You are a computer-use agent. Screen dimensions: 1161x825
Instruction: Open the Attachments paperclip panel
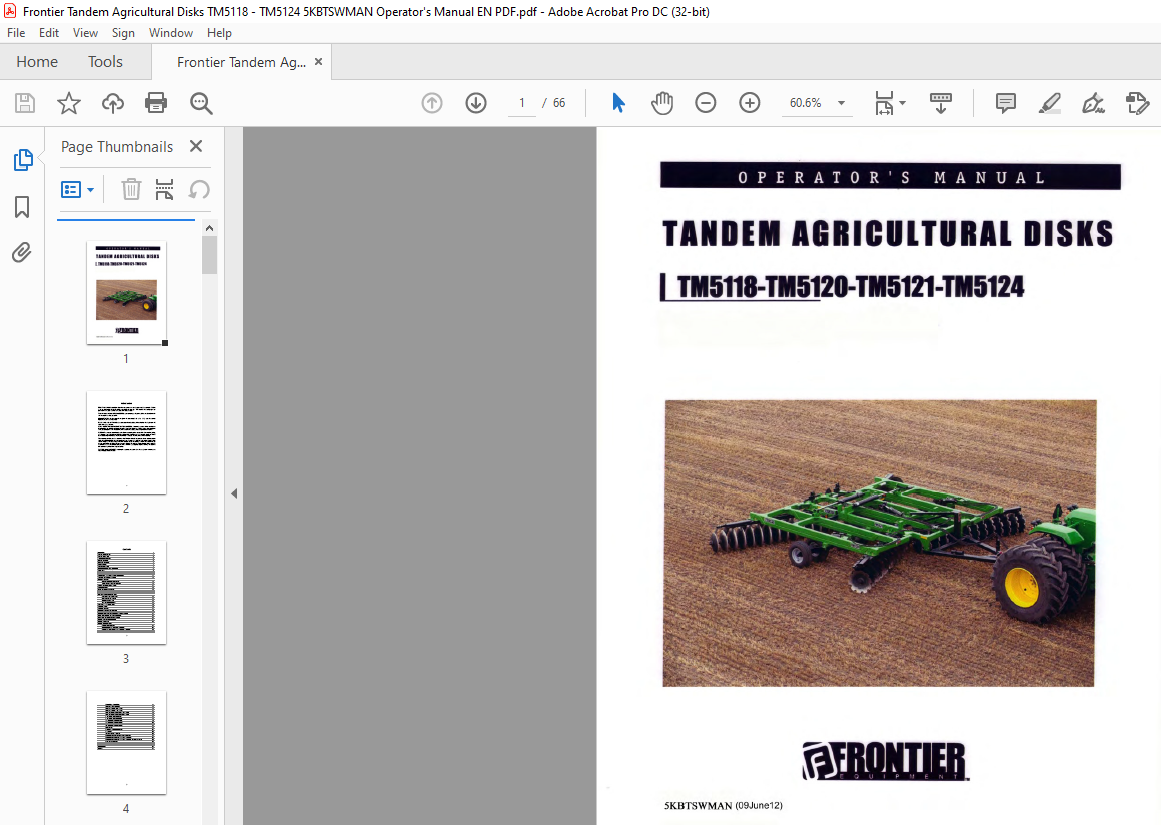click(x=22, y=253)
